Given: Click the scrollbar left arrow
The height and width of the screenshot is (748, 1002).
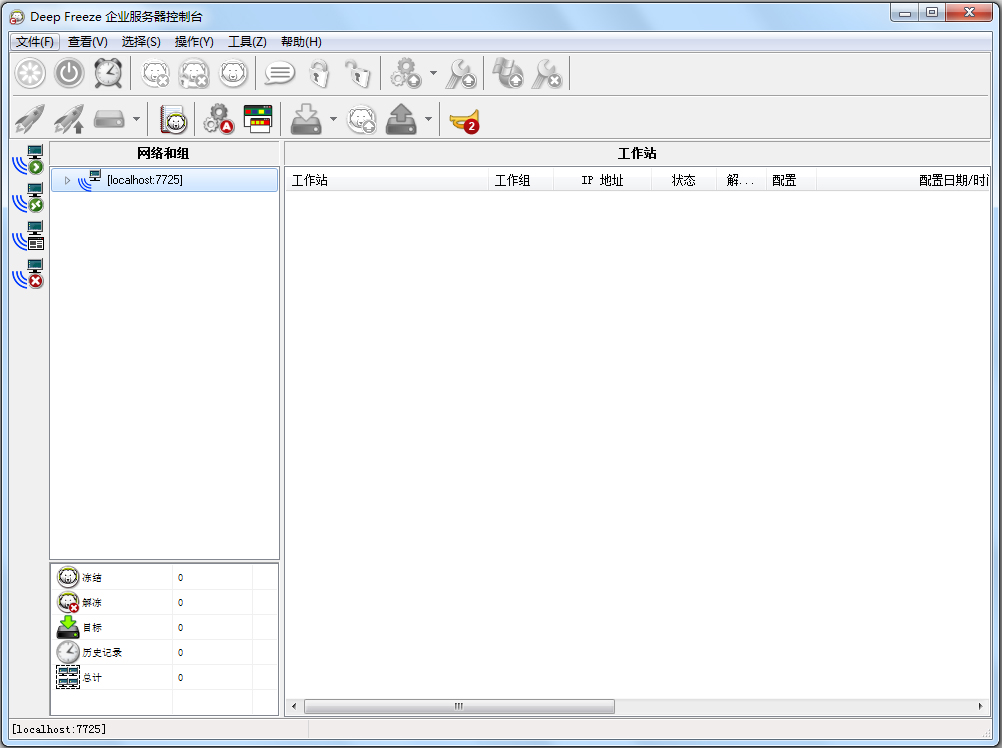Looking at the screenshot, I should point(294,706).
